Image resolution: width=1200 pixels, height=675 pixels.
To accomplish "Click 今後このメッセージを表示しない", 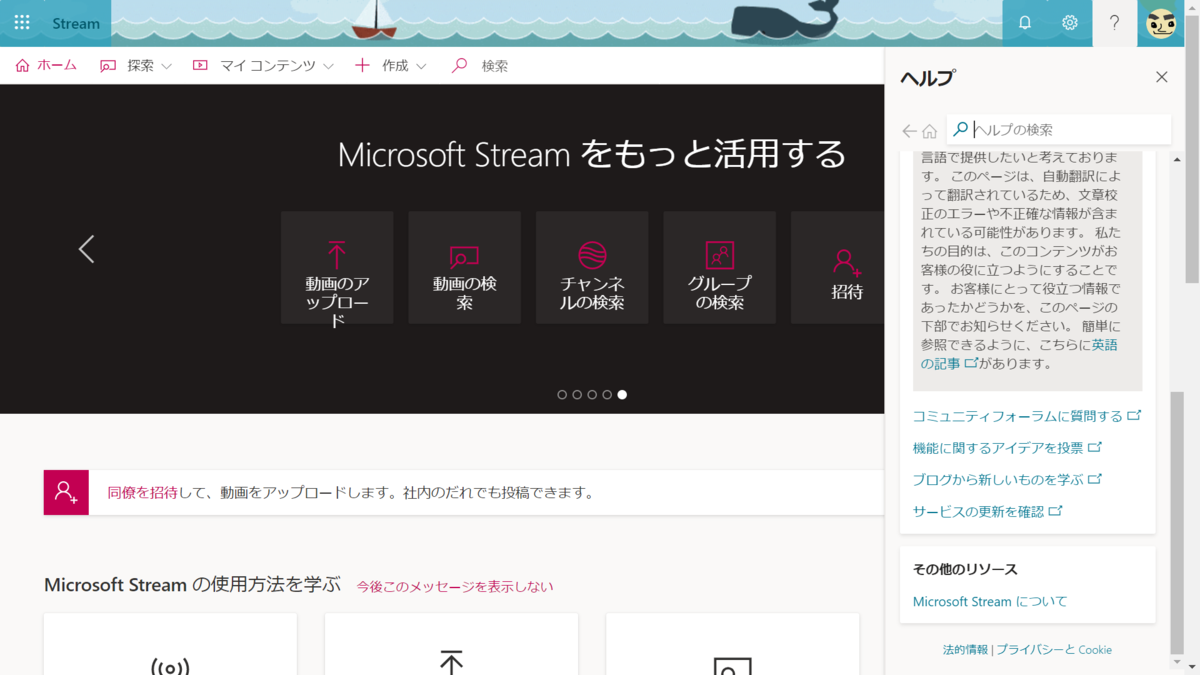I will point(455,586).
